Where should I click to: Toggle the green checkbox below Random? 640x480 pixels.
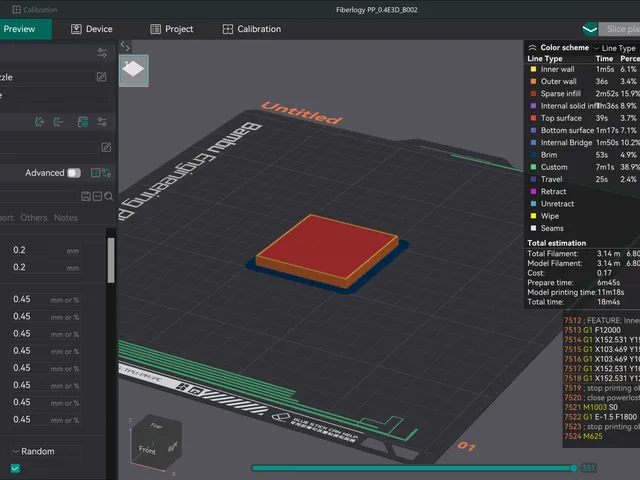click(x=15, y=468)
